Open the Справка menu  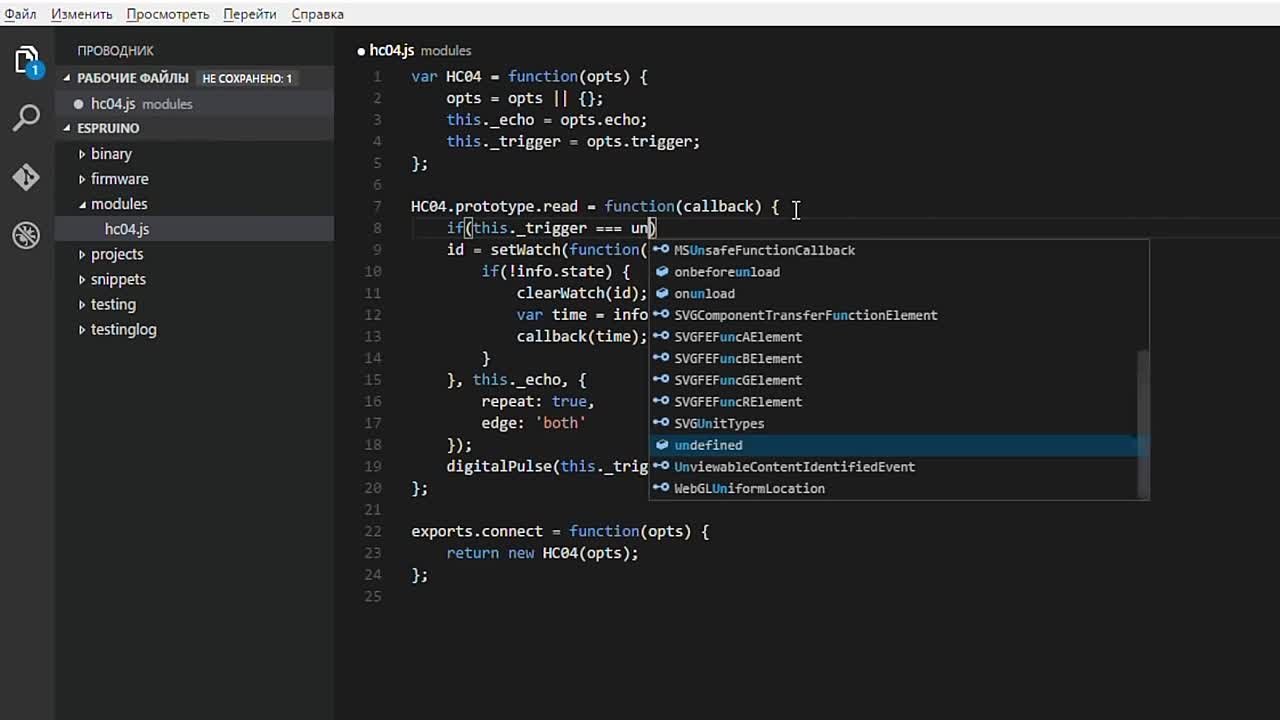point(317,14)
